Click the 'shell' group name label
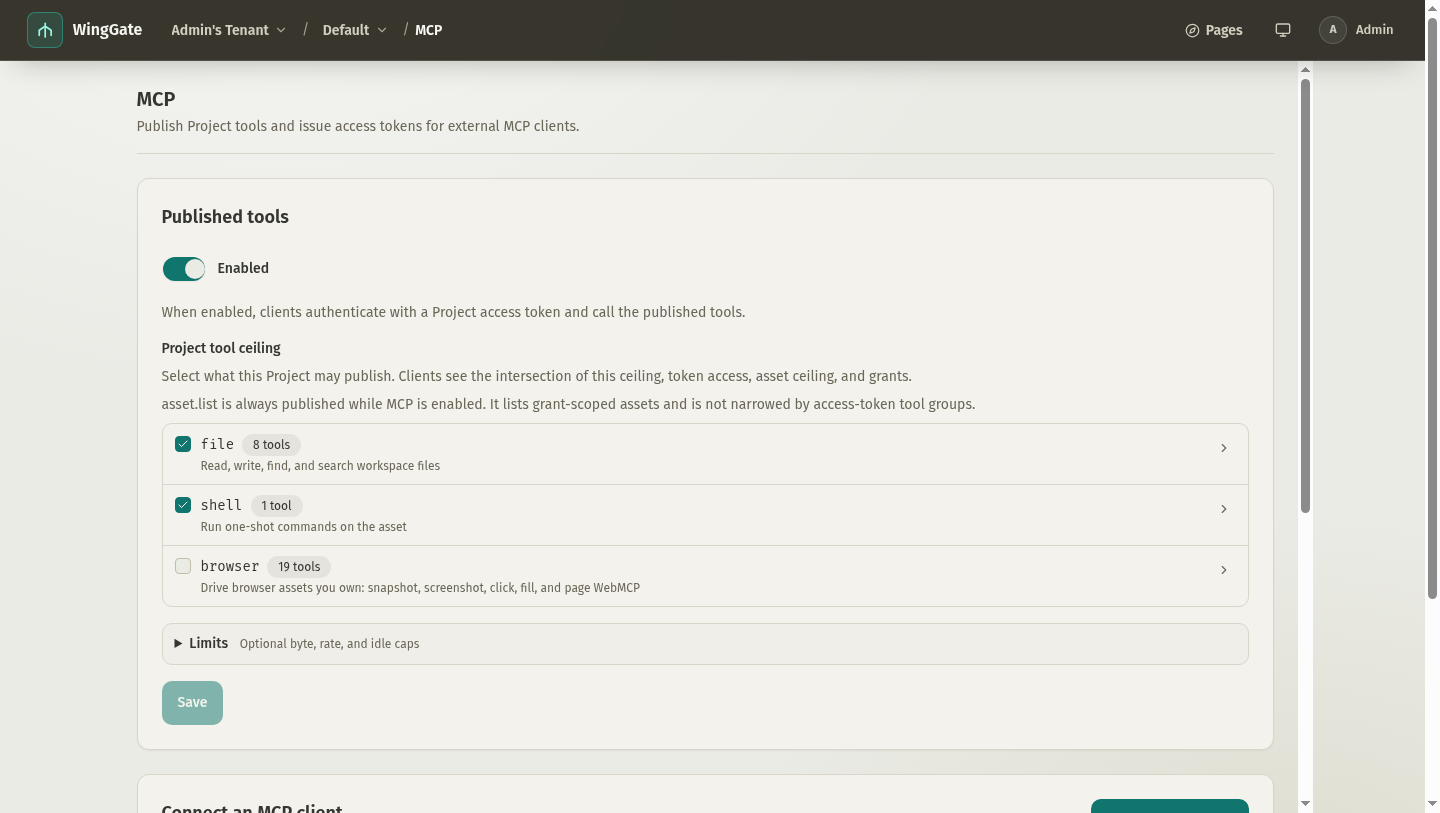The width and height of the screenshot is (1440, 813). point(221,505)
